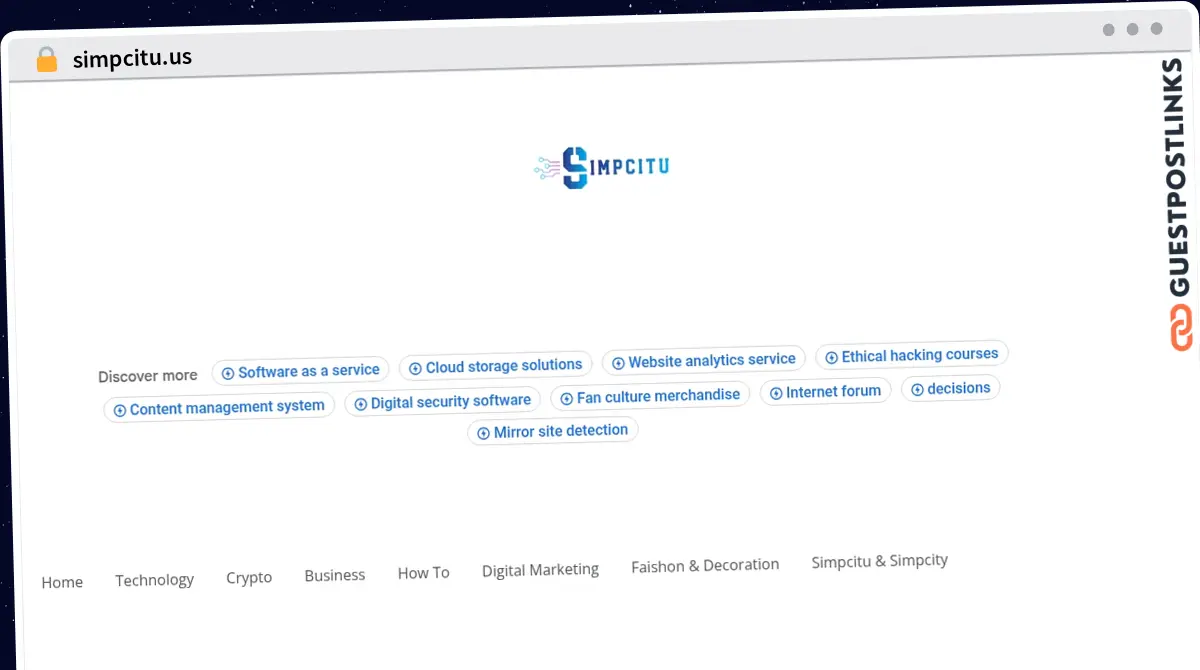Select the Crypto menu item
The height and width of the screenshot is (670, 1200).
click(249, 577)
